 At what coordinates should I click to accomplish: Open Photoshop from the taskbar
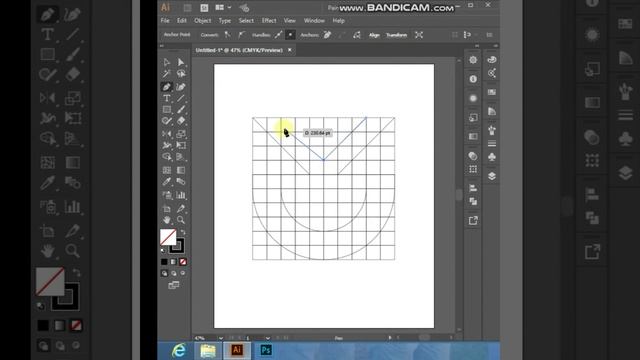pyautogui.click(x=266, y=350)
